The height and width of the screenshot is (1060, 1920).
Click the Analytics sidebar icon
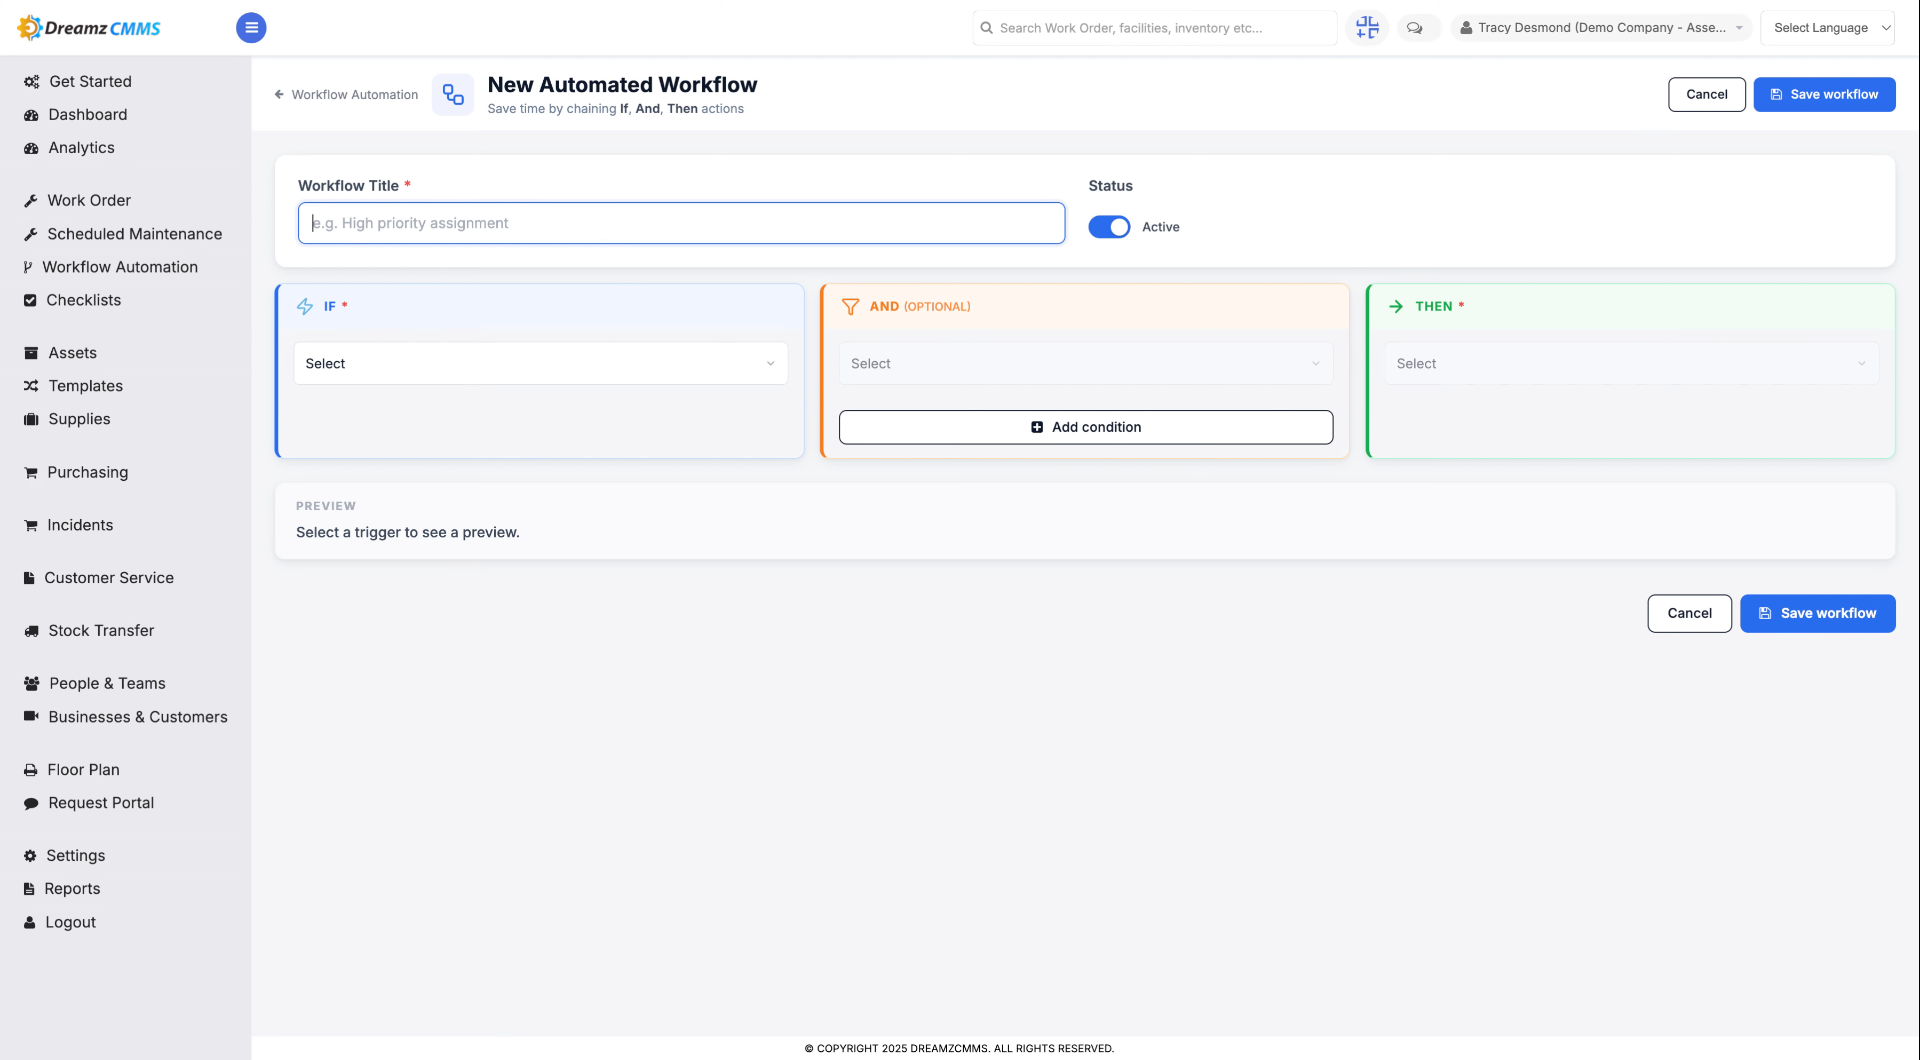click(x=31, y=148)
